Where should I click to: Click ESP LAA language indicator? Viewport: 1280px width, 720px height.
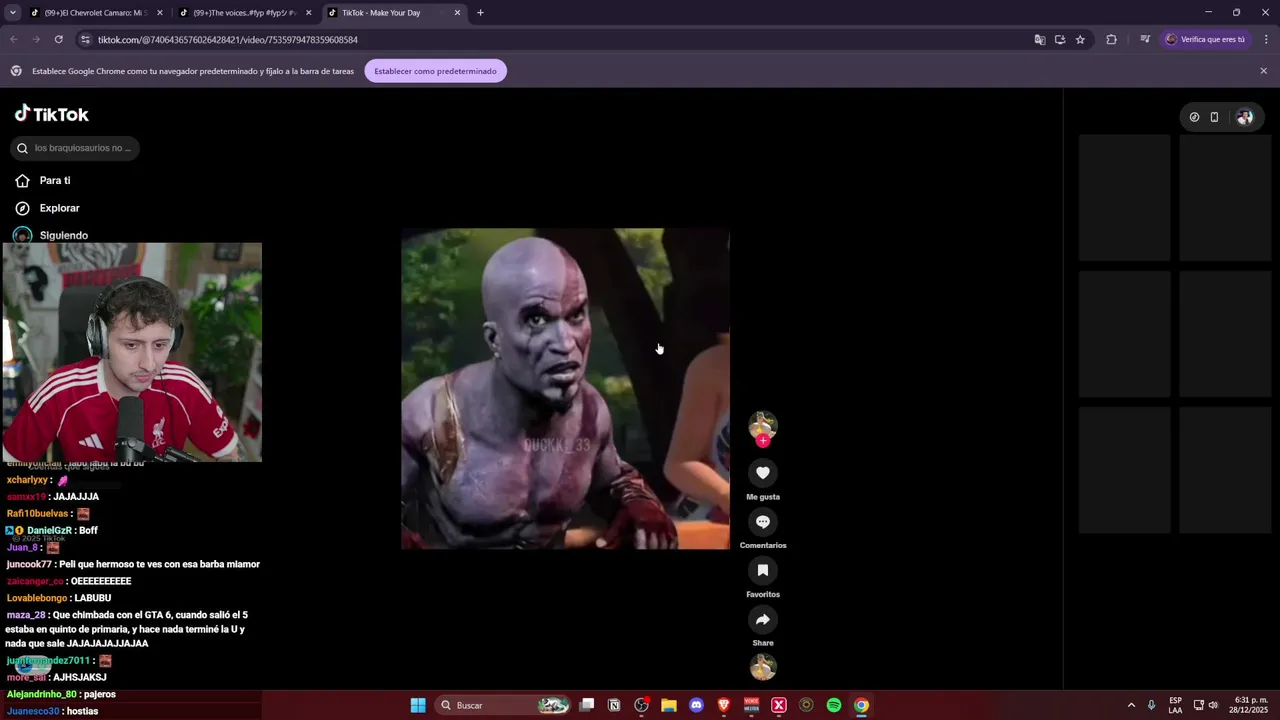point(1175,705)
